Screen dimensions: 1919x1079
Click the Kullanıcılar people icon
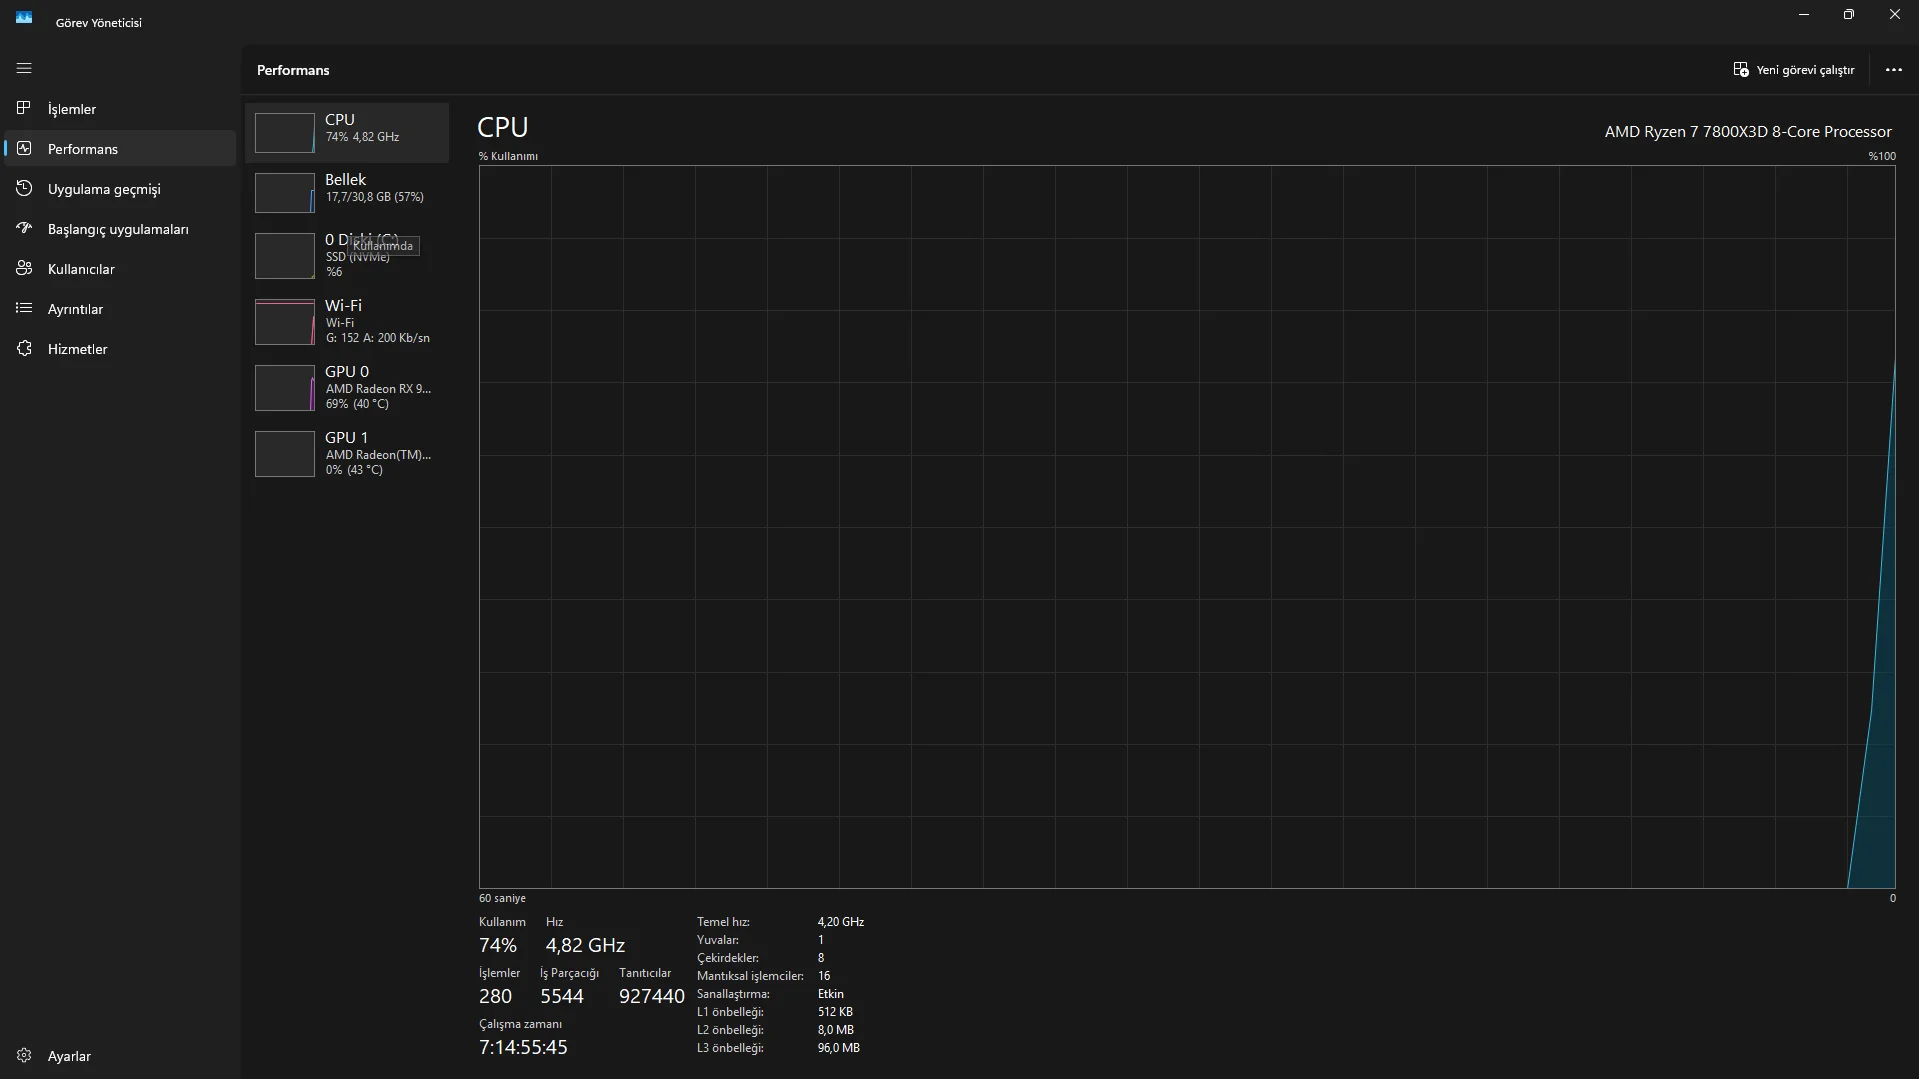pos(24,268)
